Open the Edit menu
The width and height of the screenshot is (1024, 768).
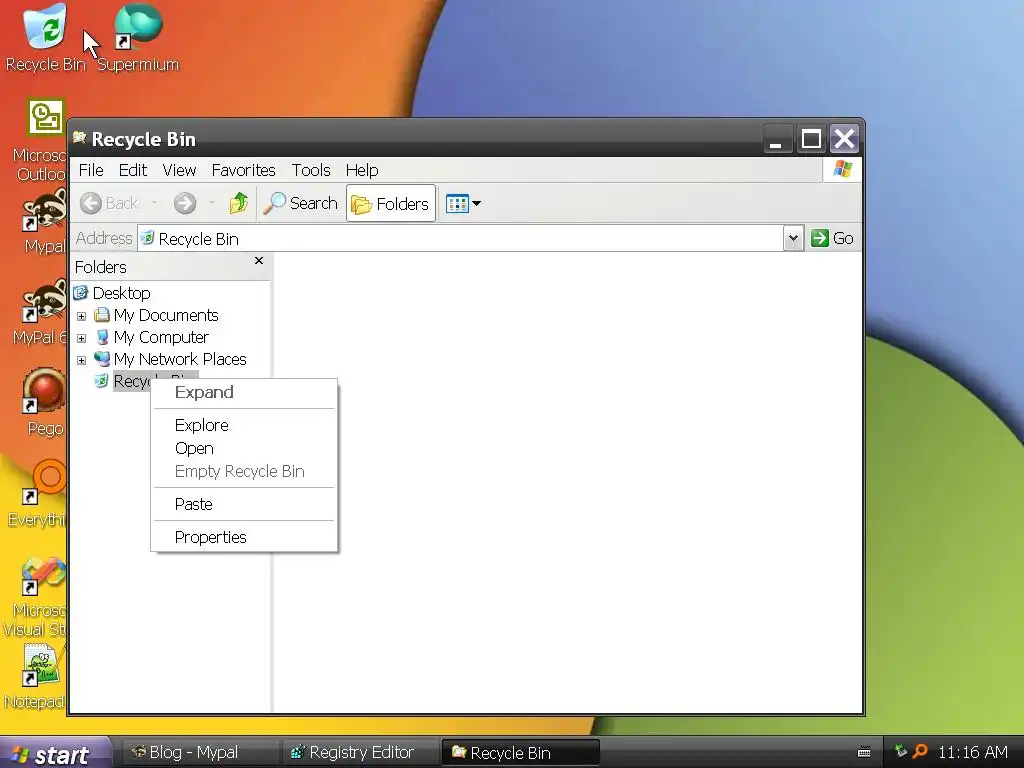click(133, 170)
